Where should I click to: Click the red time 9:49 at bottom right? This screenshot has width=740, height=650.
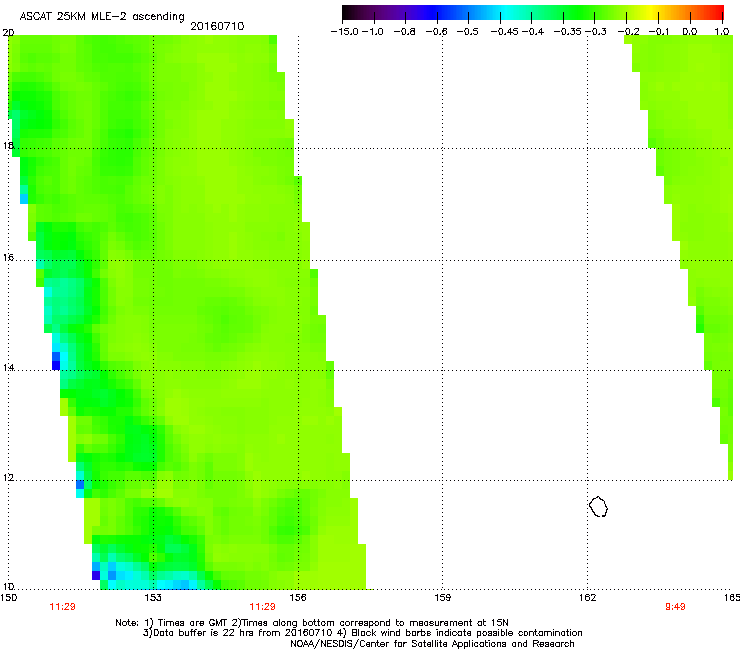[x=675, y=607]
